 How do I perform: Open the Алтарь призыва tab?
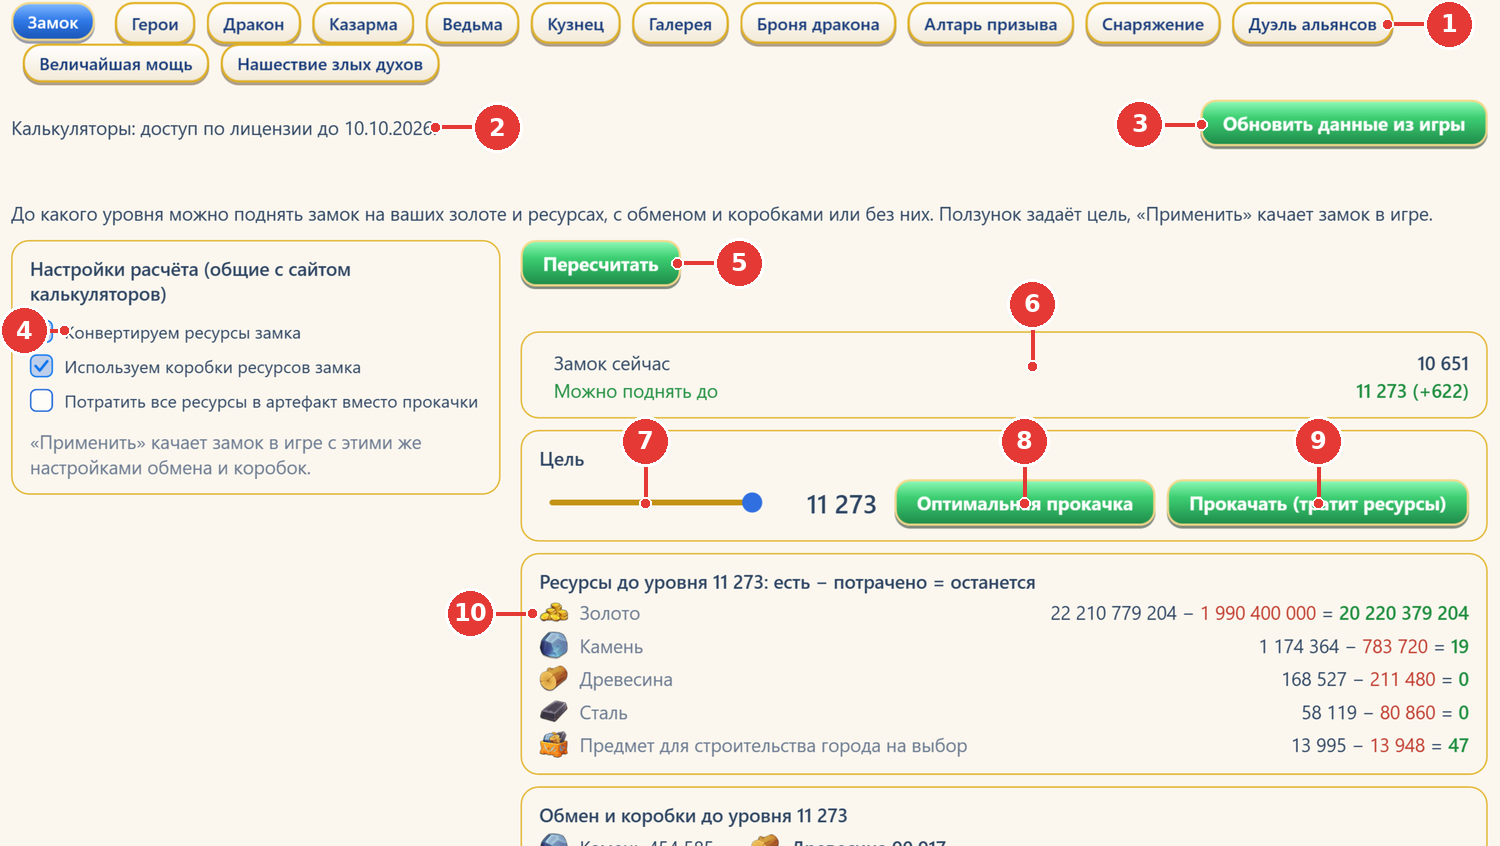point(990,24)
